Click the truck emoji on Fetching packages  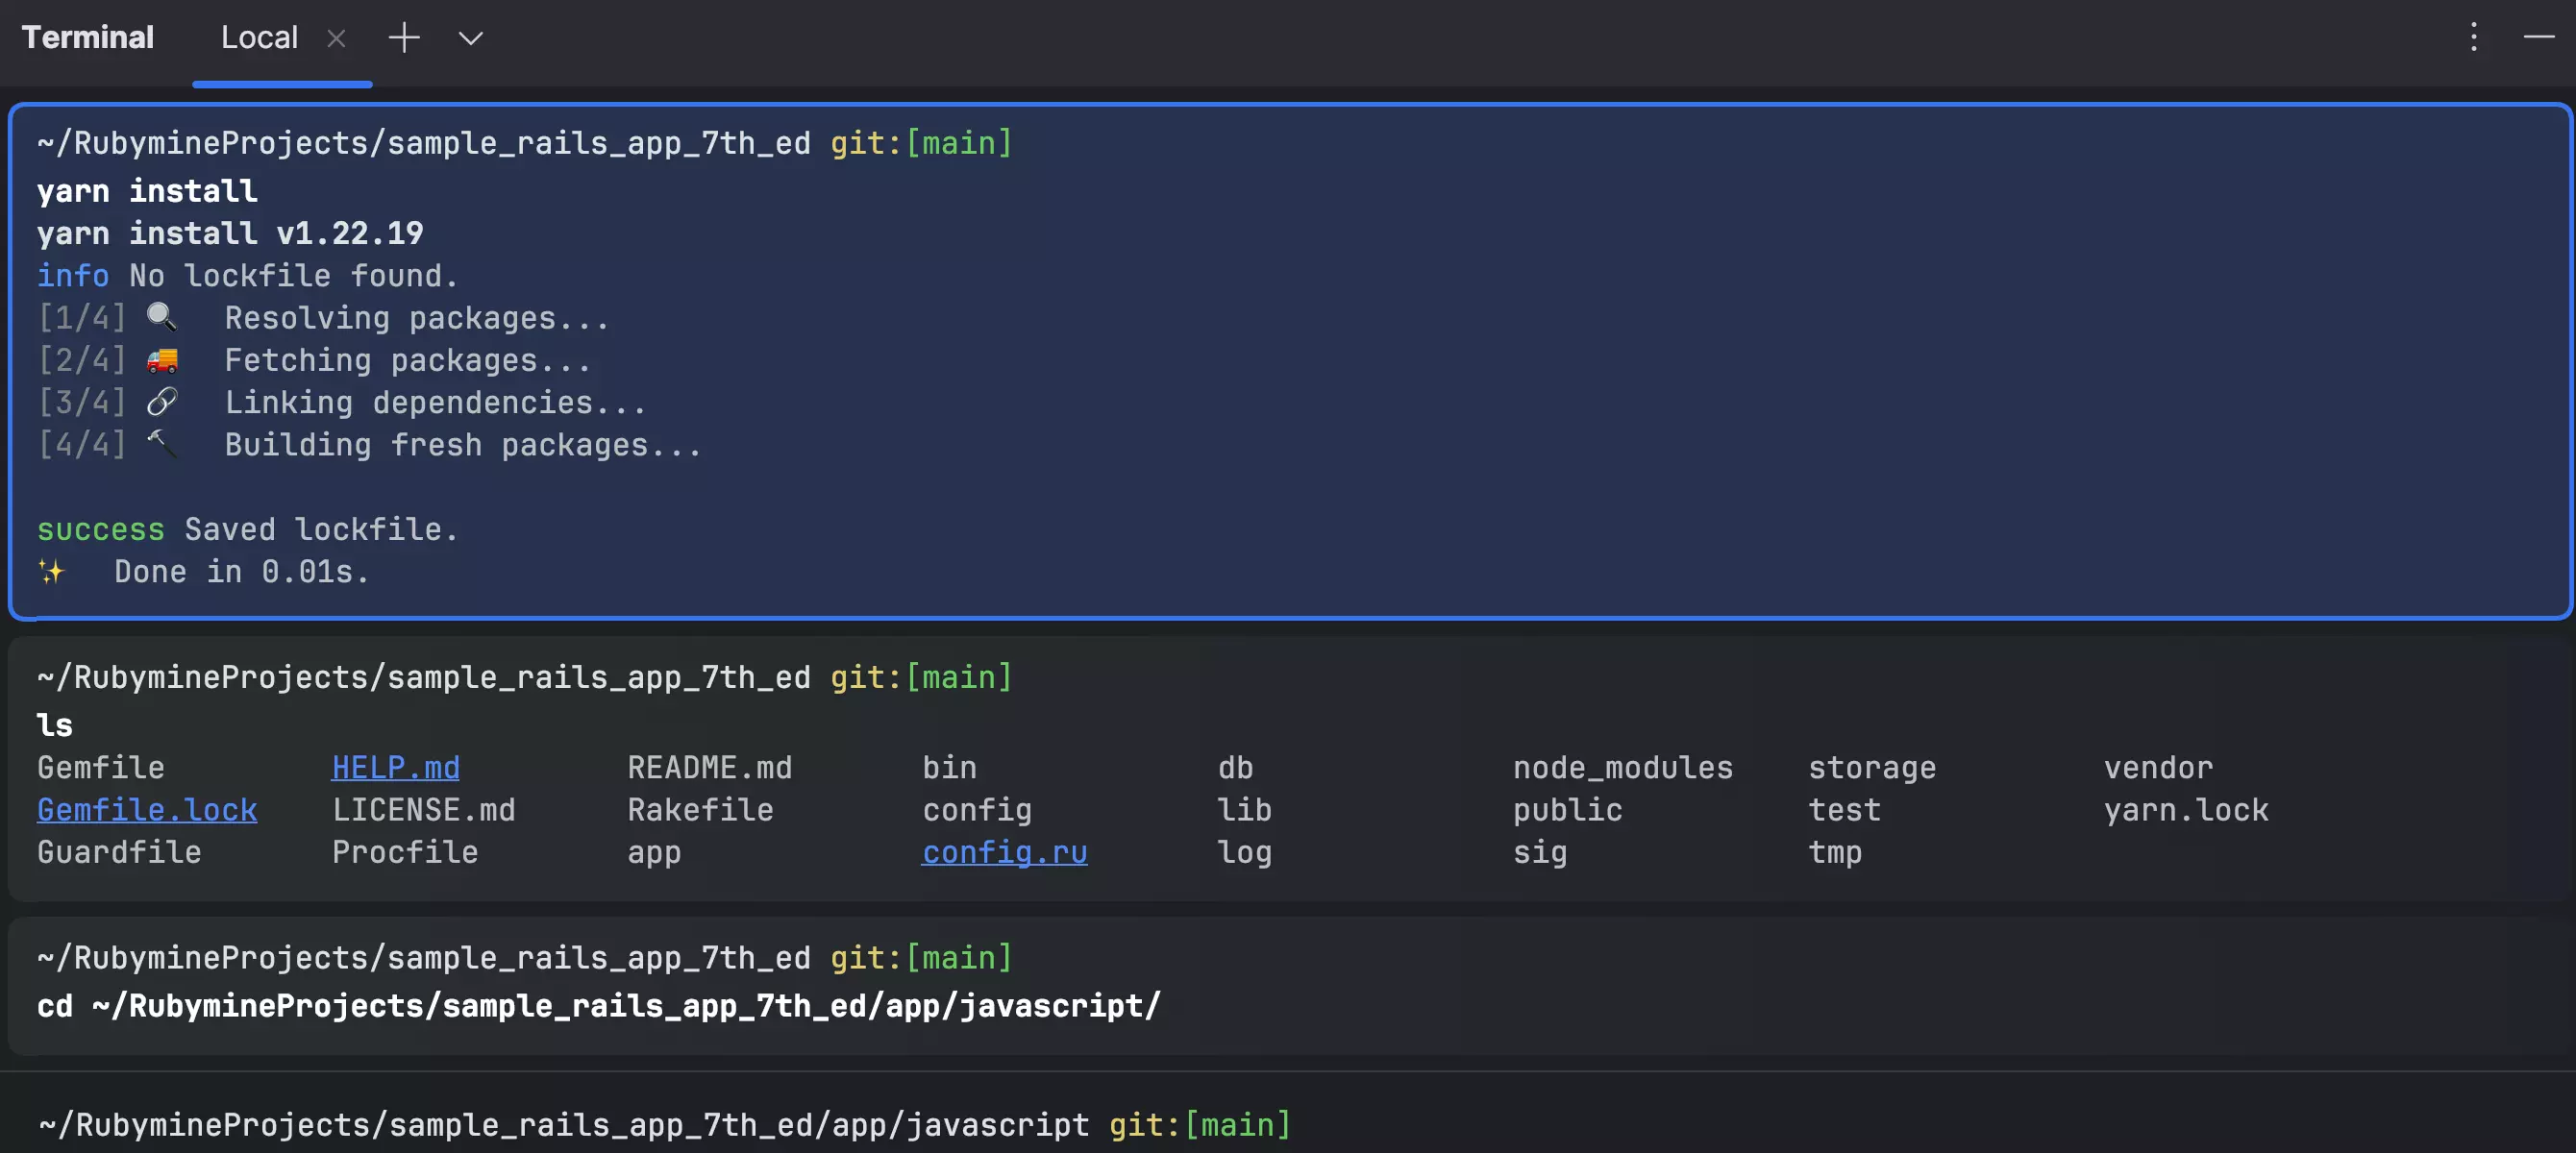click(x=161, y=360)
